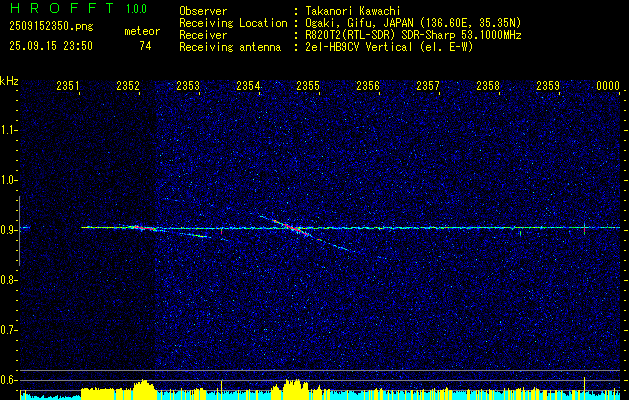Click the Receiver field label

(203, 35)
